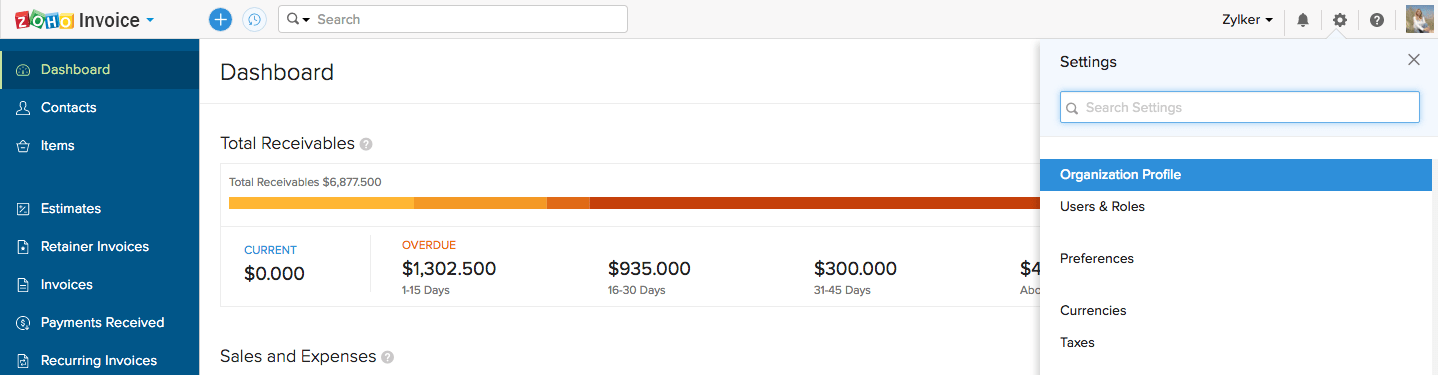
Task: Close the Settings panel
Action: pyautogui.click(x=1414, y=60)
